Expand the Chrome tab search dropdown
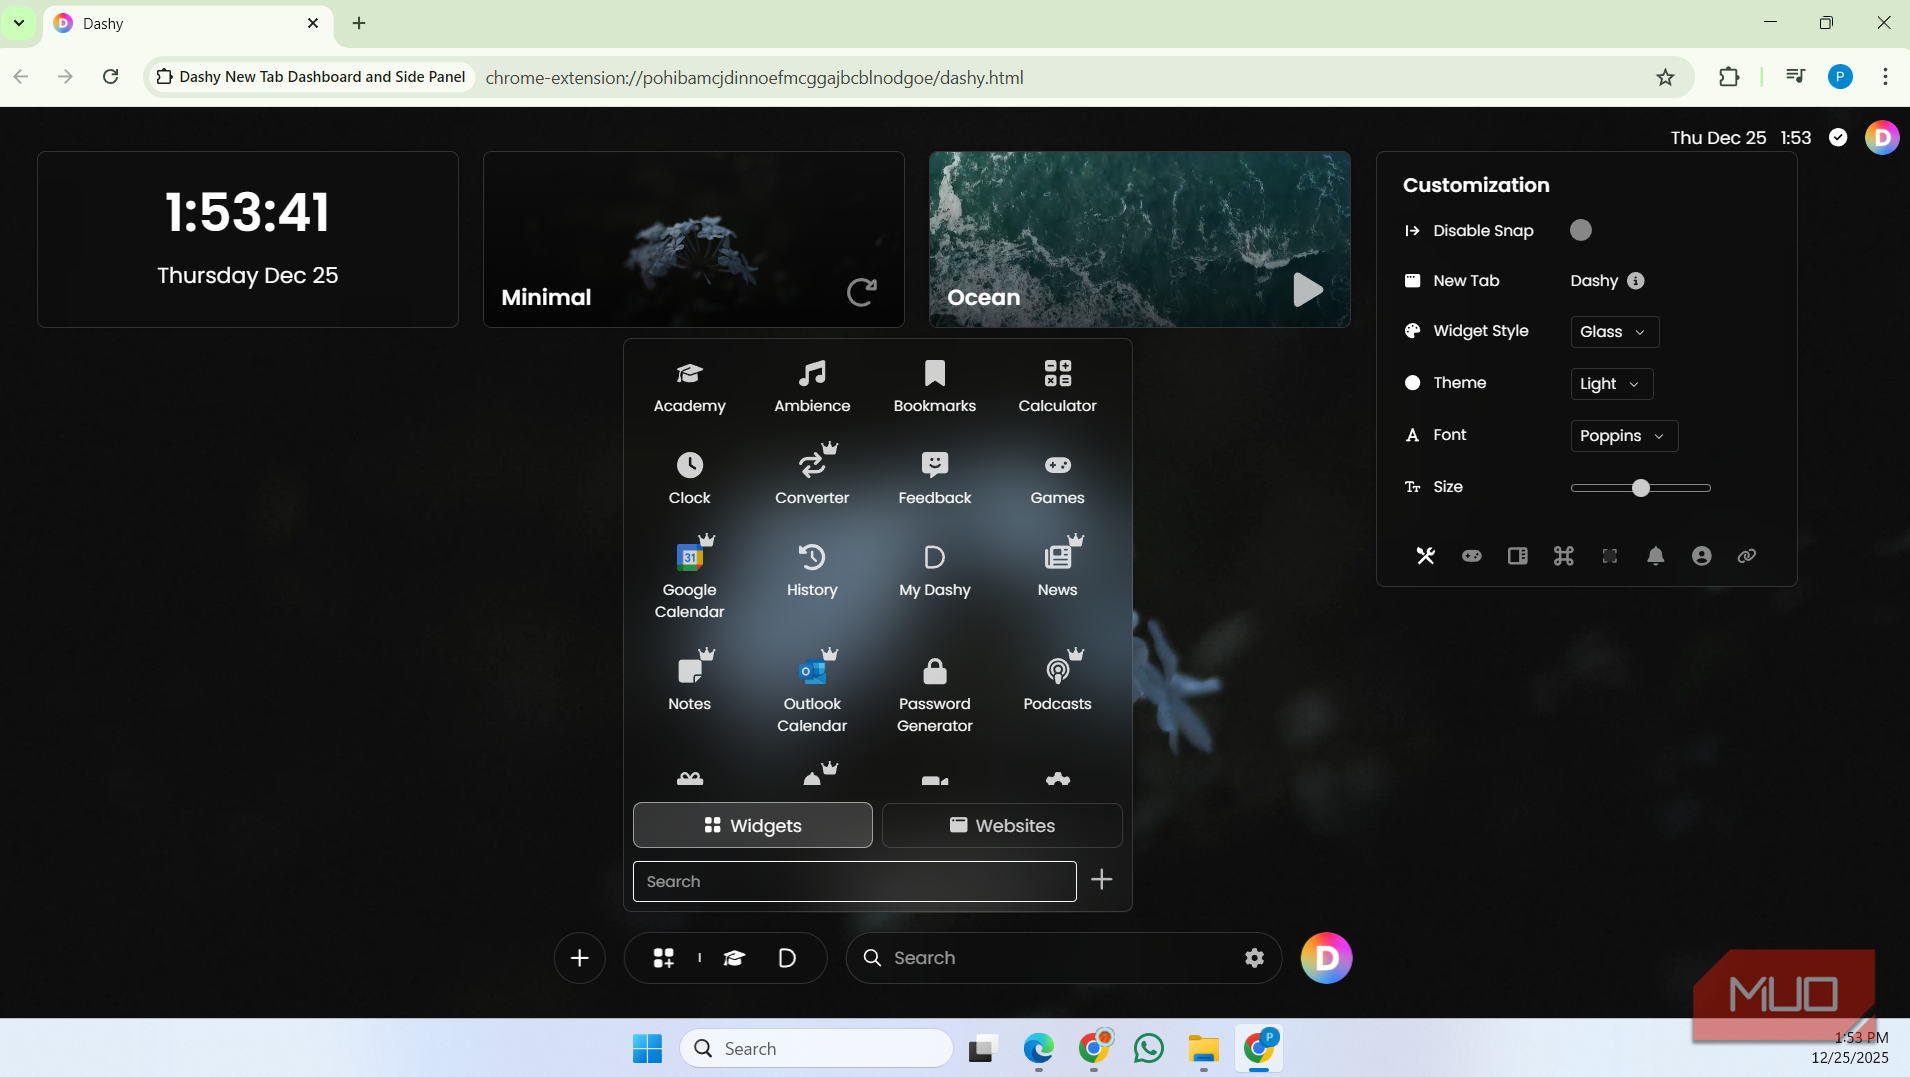The height and width of the screenshot is (1077, 1910). pos(18,23)
